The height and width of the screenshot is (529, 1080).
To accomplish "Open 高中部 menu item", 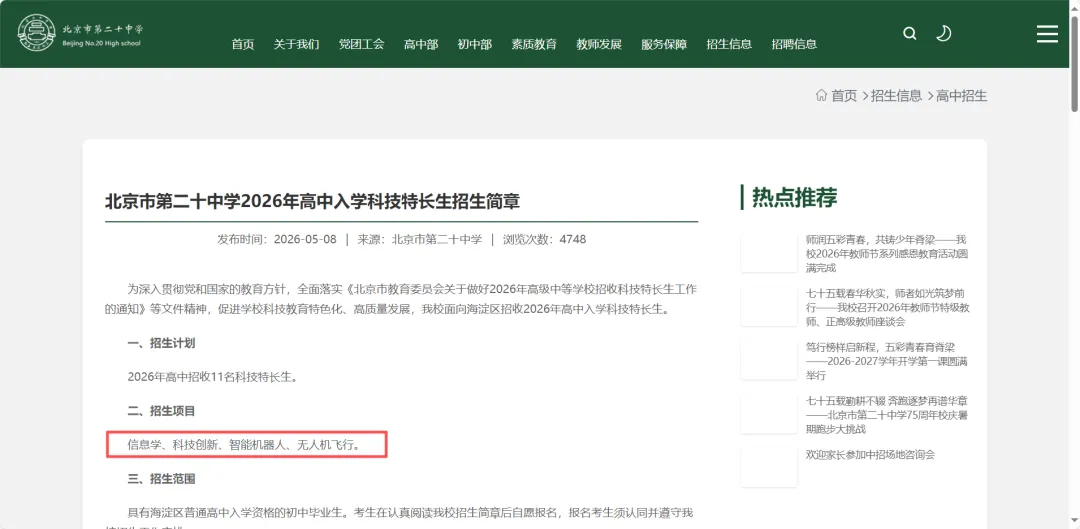I will (x=421, y=44).
